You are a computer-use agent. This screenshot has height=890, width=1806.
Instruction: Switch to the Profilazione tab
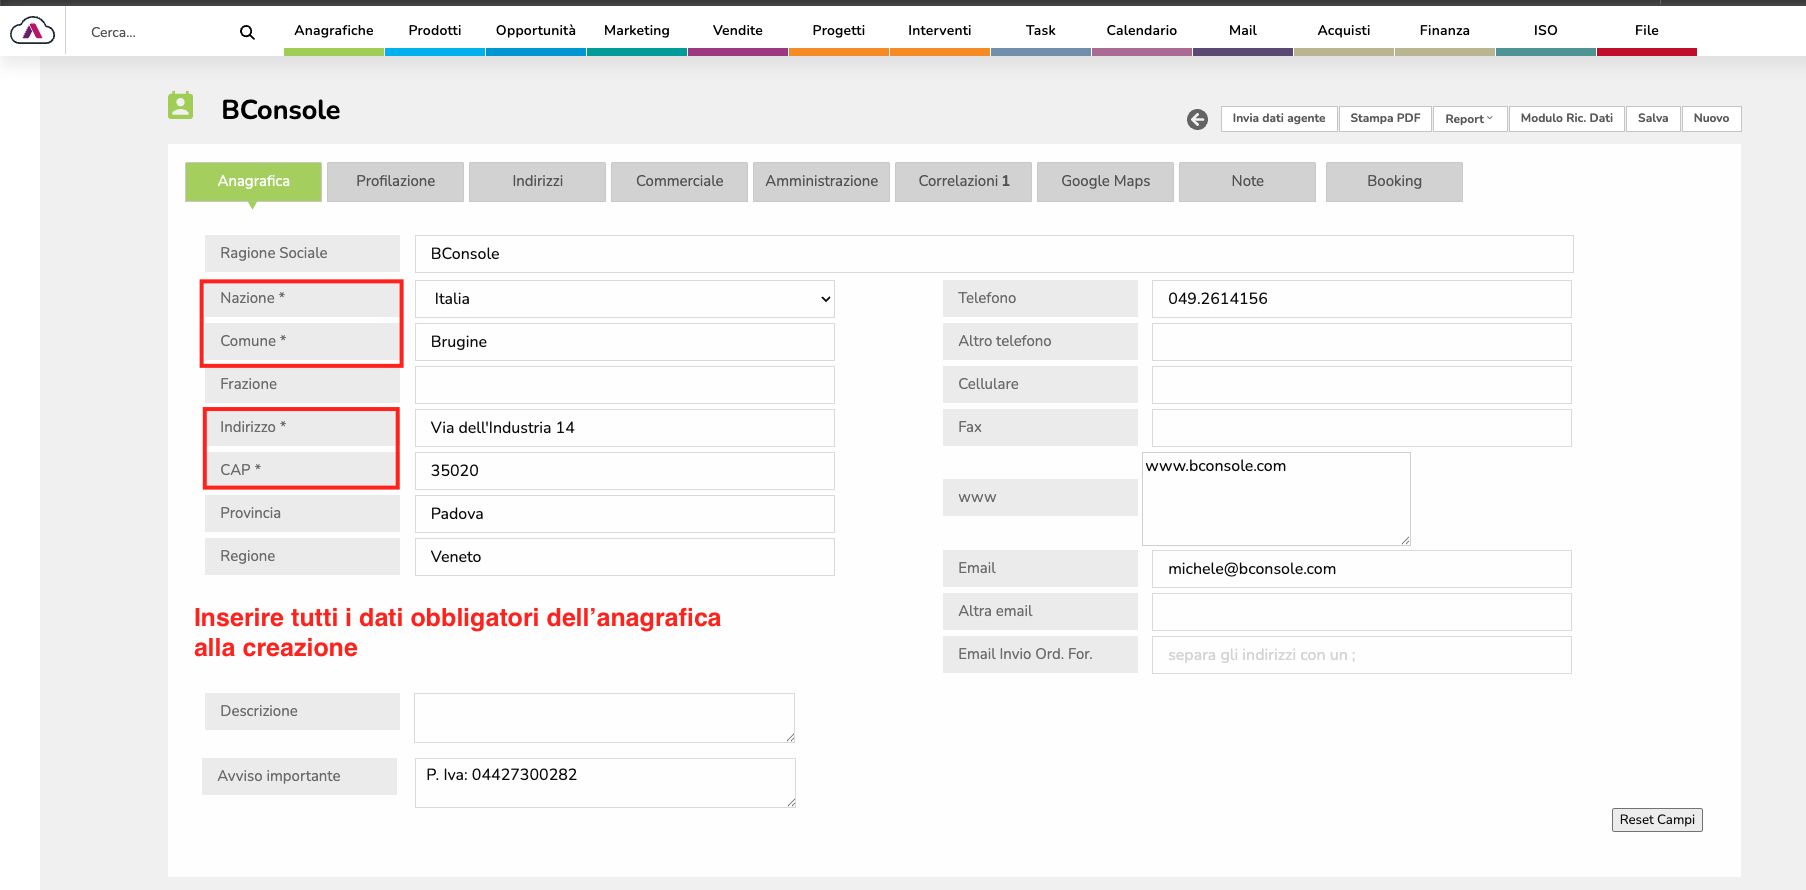[395, 182]
